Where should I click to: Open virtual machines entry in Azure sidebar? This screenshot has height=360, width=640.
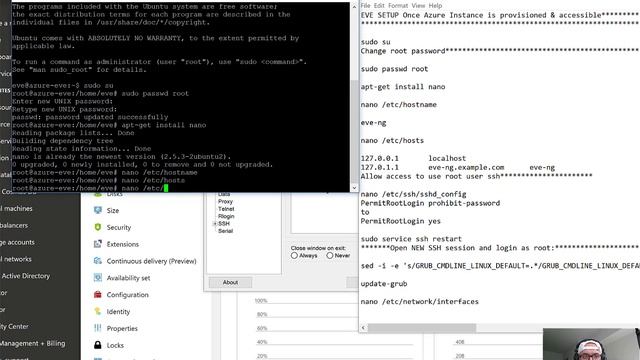pos(16,209)
